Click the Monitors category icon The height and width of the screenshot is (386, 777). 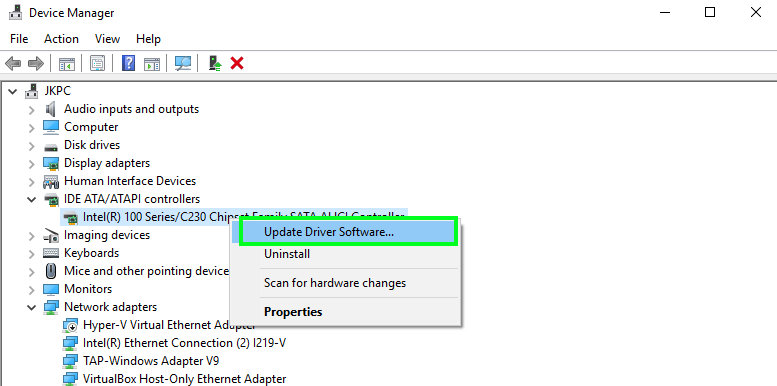pyautogui.click(x=51, y=289)
